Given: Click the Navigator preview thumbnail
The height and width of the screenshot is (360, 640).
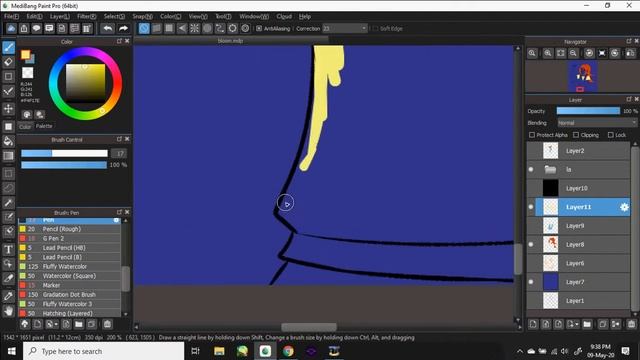Looking at the screenshot, I should [x=583, y=77].
